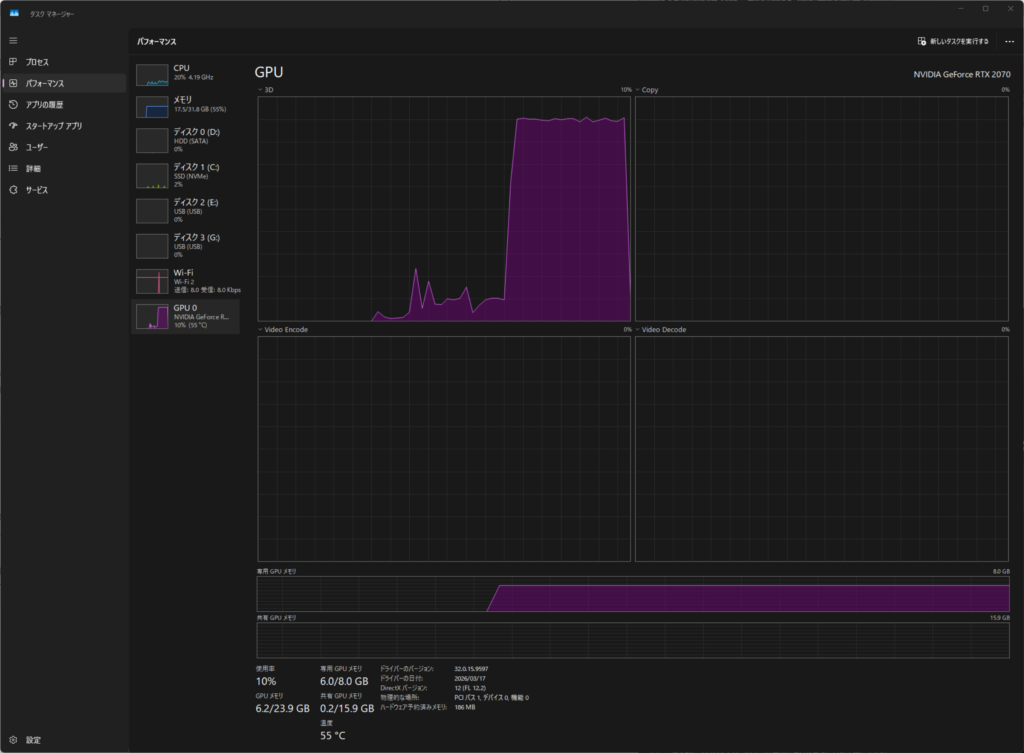Open 設定 gear at the bottom left

13,740
